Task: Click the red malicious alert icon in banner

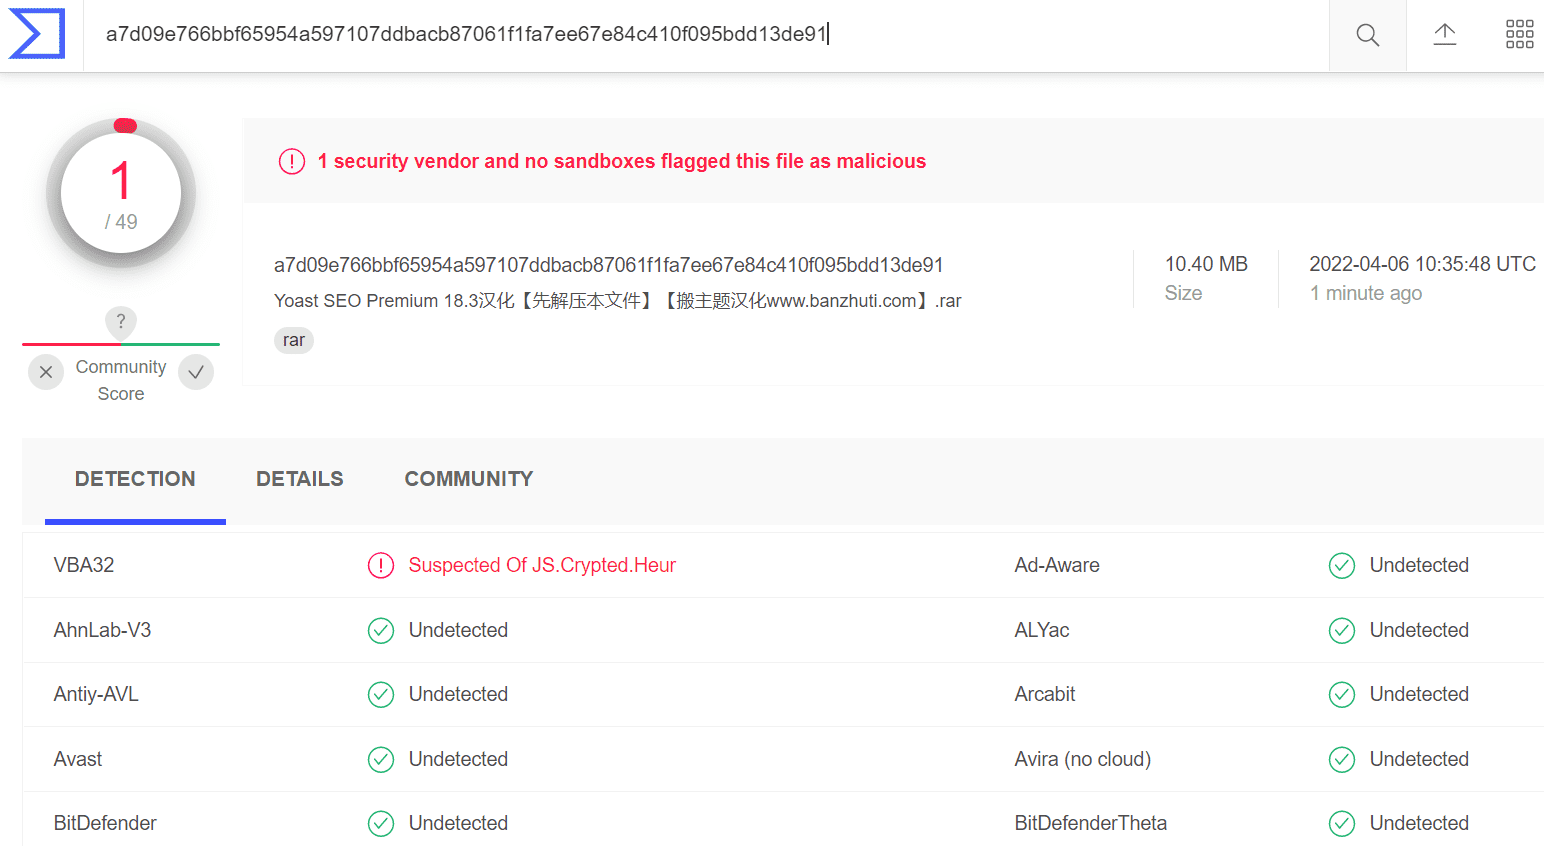Action: pyautogui.click(x=292, y=161)
